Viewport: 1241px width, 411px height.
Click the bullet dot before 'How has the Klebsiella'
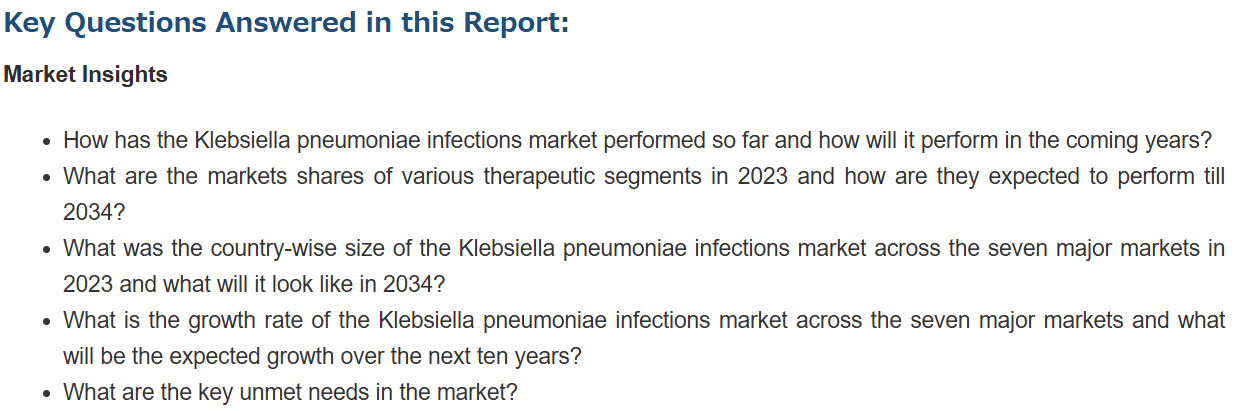click(48, 142)
